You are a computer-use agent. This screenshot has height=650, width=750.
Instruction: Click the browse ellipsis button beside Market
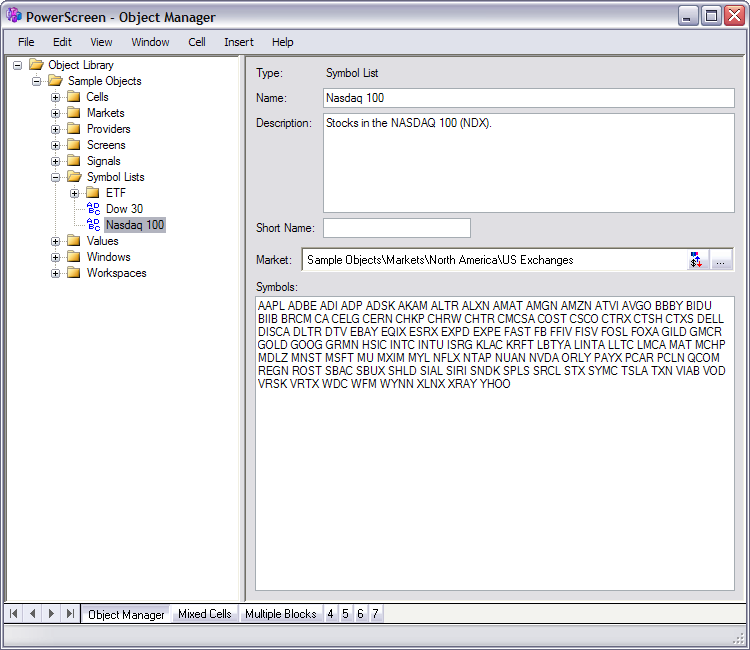coord(721,260)
